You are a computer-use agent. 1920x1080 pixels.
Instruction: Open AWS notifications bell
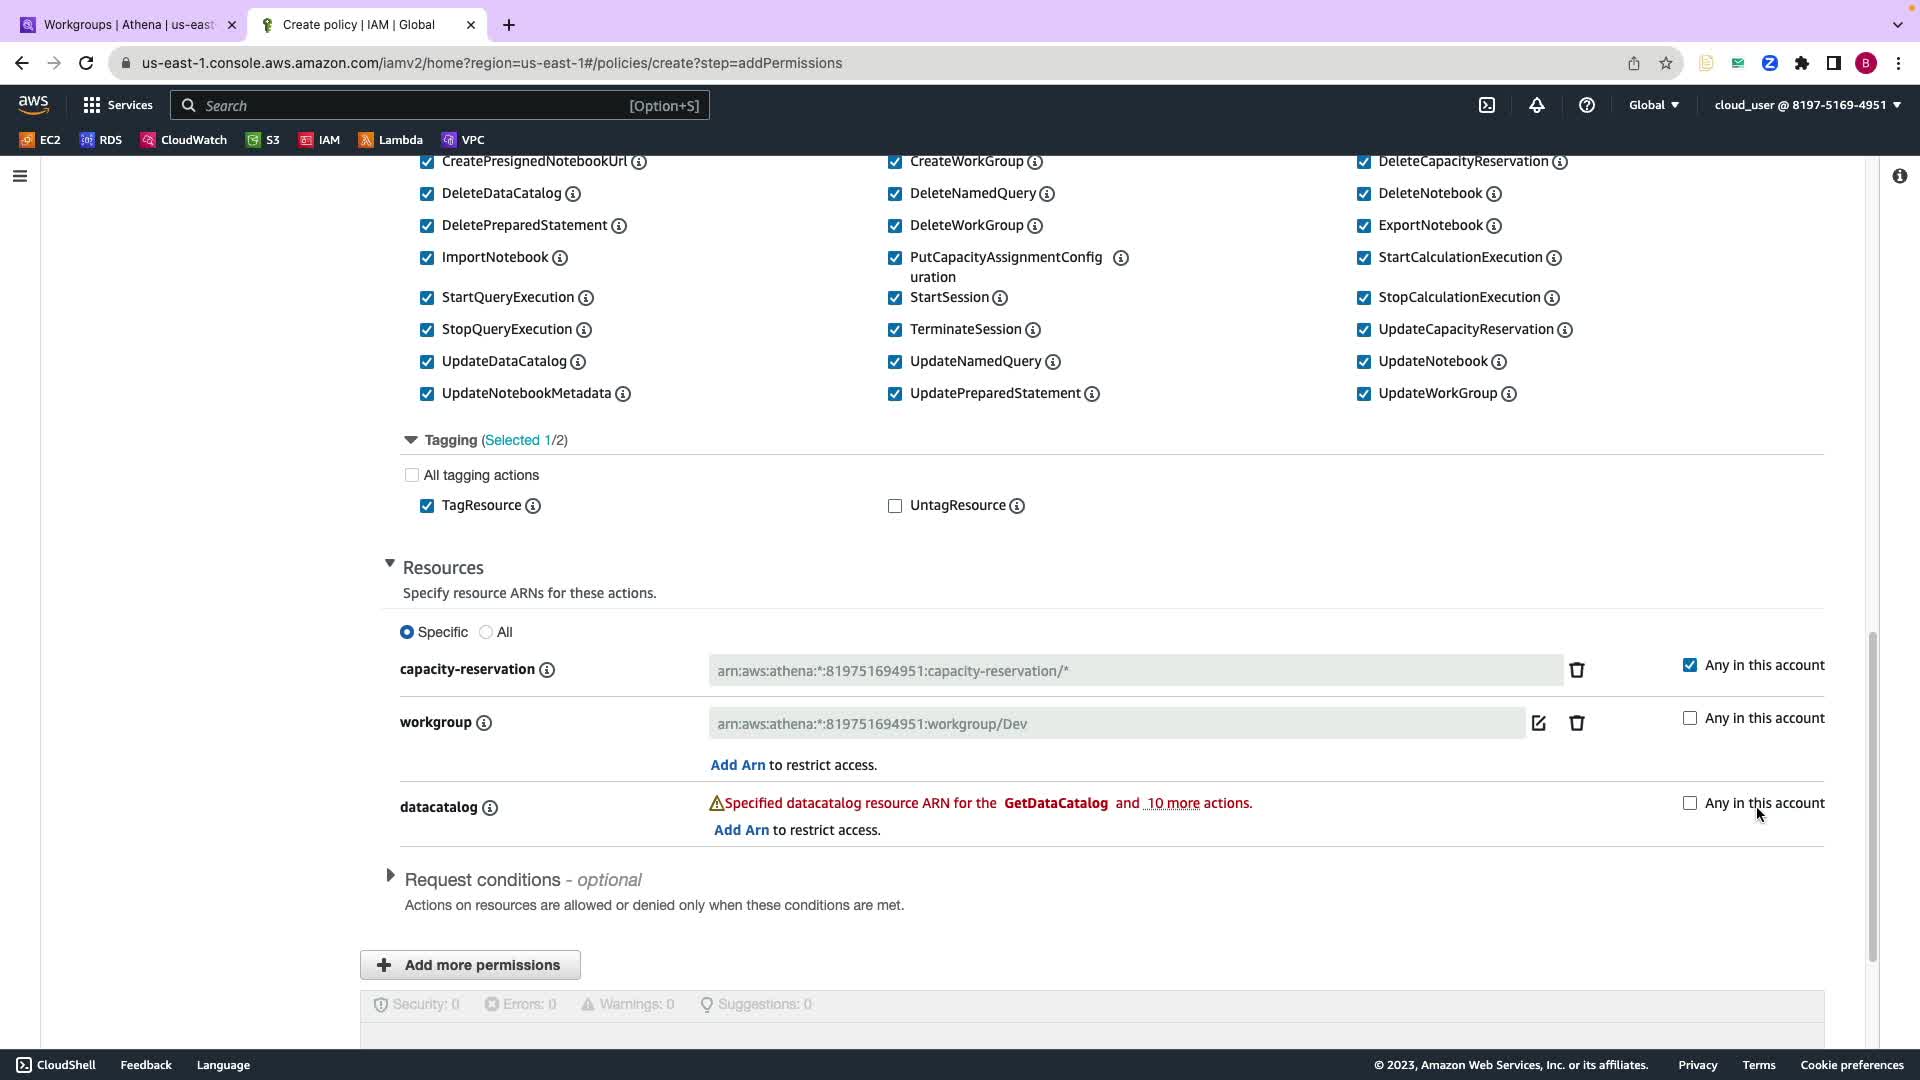(x=1537, y=105)
